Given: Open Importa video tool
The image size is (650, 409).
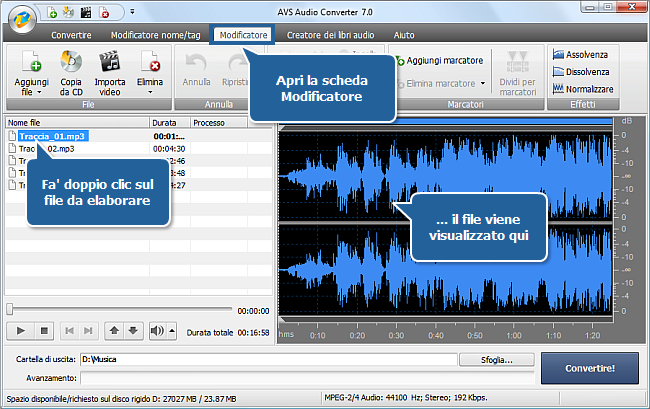Looking at the screenshot, I should point(109,61).
